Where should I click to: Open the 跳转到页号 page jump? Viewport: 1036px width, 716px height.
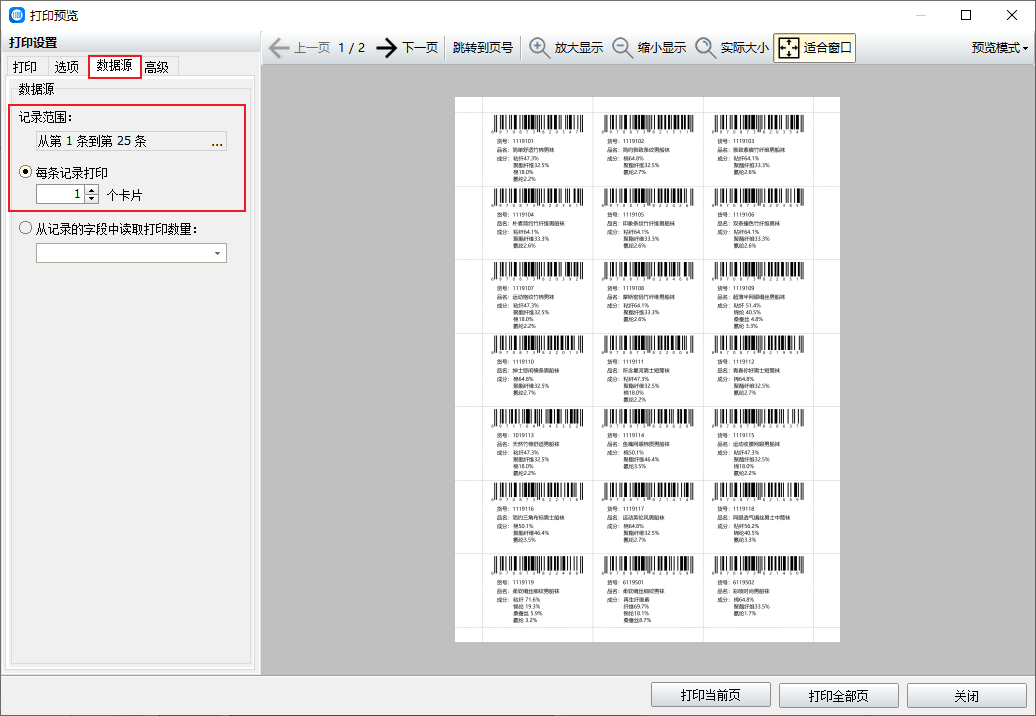483,48
